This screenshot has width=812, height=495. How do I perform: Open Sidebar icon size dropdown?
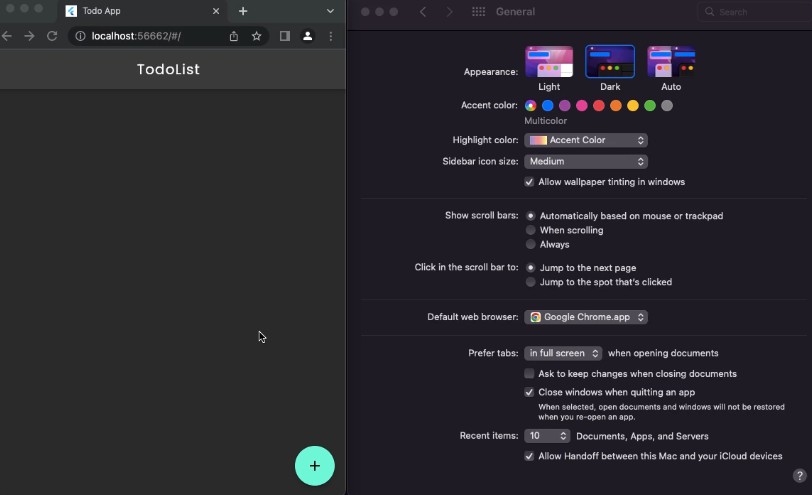[586, 162]
